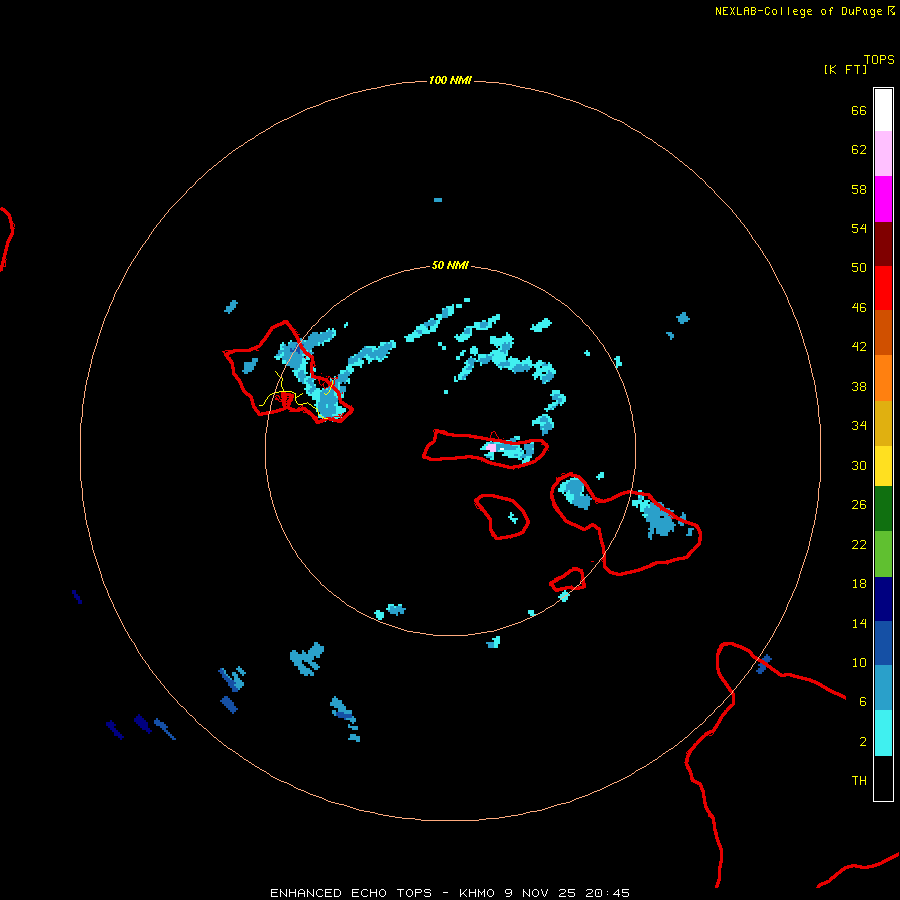
Task: Select the light pink legend swatch
Action: pos(883,153)
